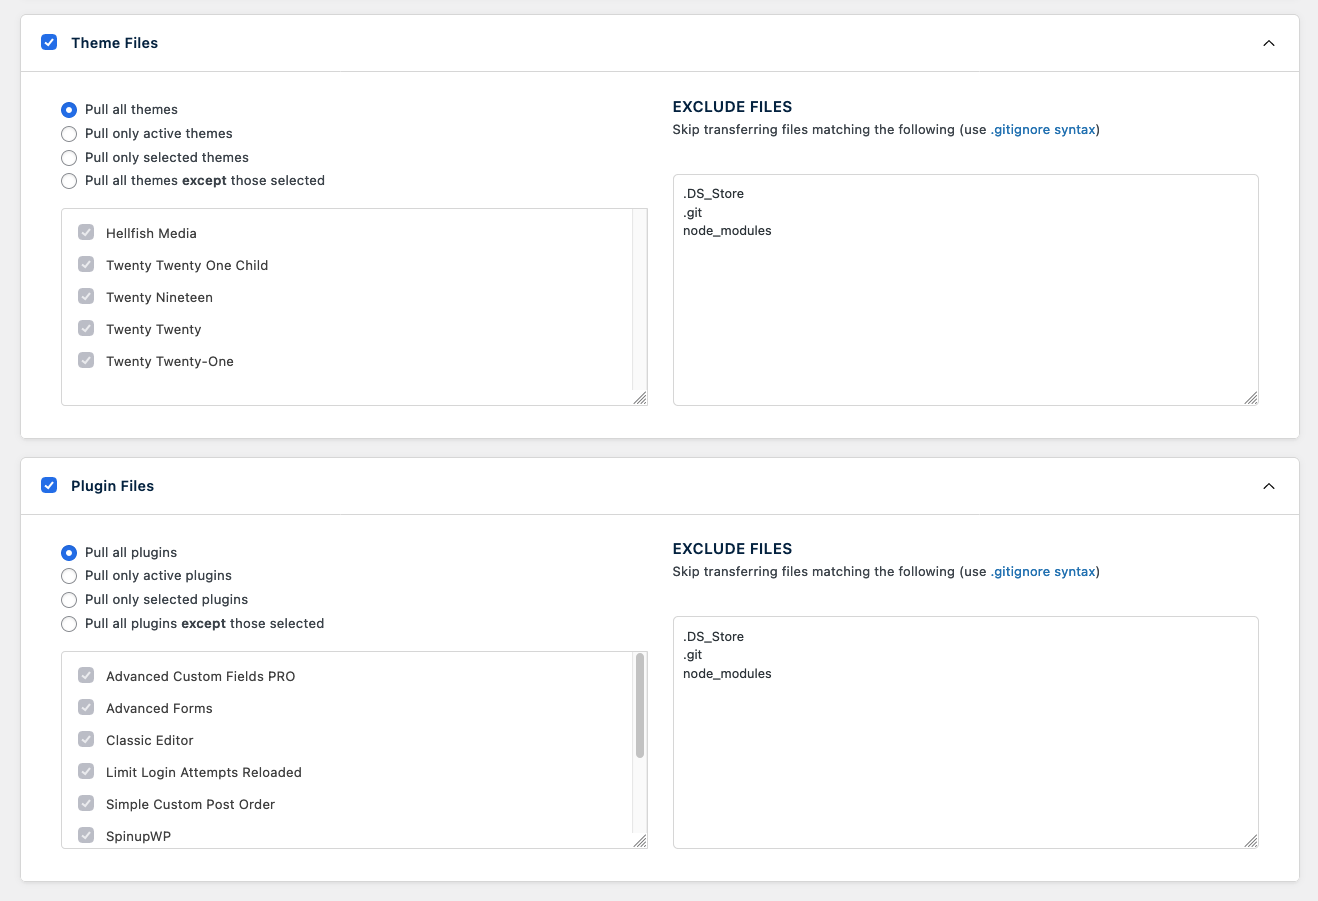The image size is (1318, 901).
Task: Click EXCLUDE FILES heading under Theme Files
Action: tap(732, 107)
